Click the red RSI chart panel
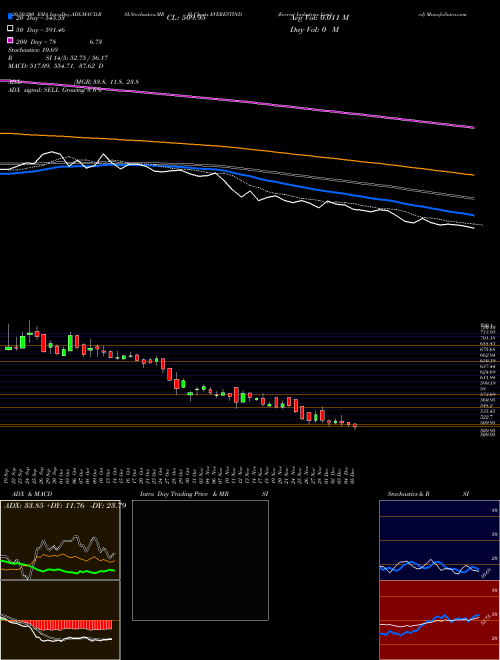Viewport: 500px width, 660px height. point(439,620)
